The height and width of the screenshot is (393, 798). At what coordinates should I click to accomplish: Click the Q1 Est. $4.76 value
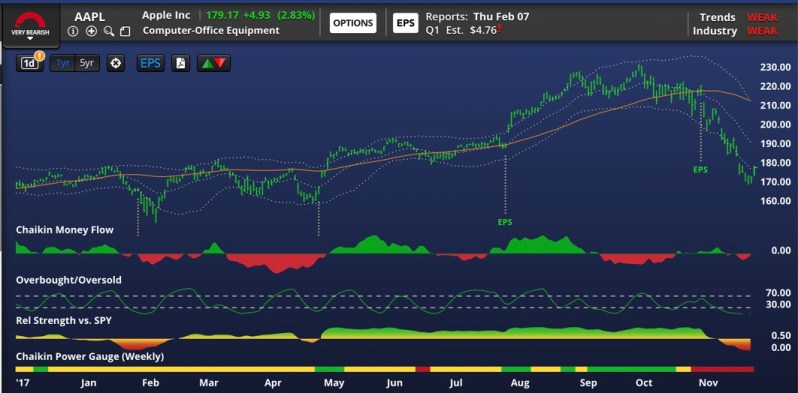tap(461, 30)
